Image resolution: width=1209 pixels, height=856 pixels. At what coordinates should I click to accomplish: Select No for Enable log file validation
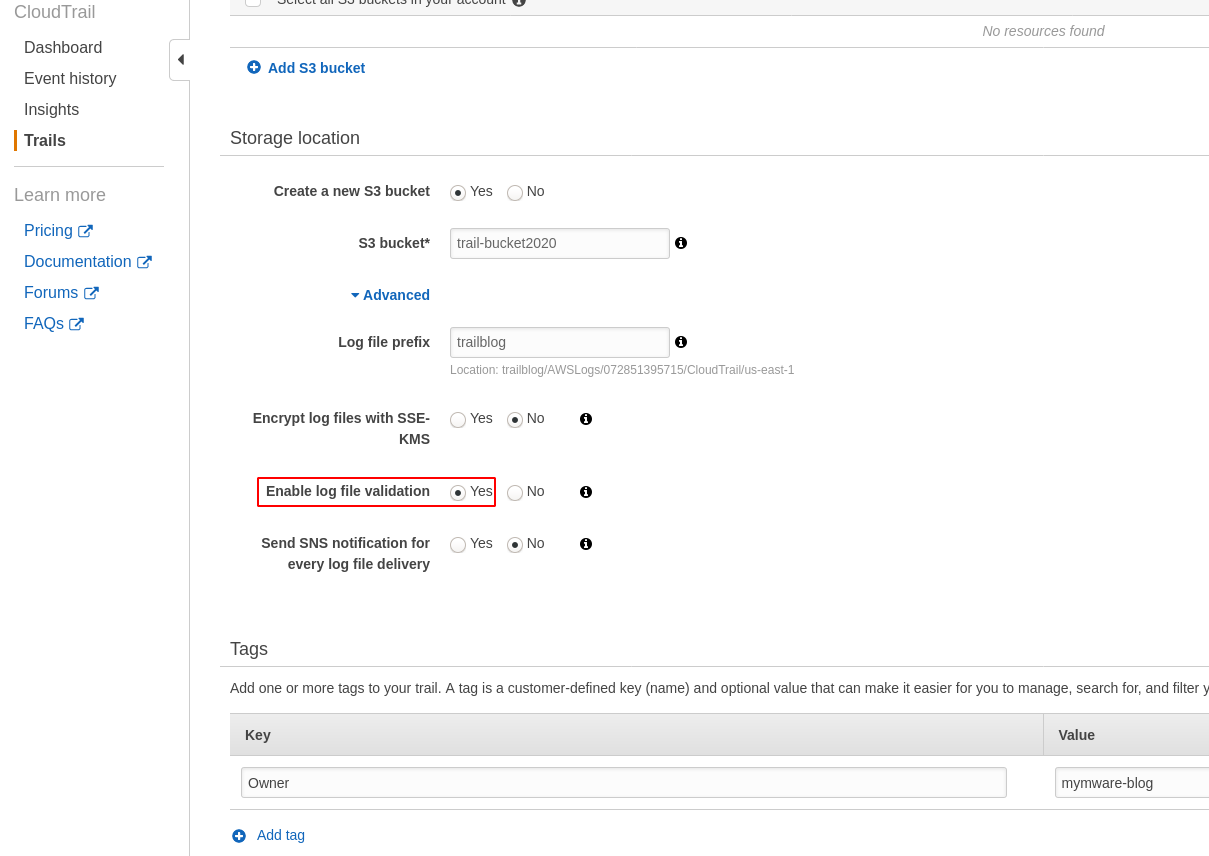(515, 493)
